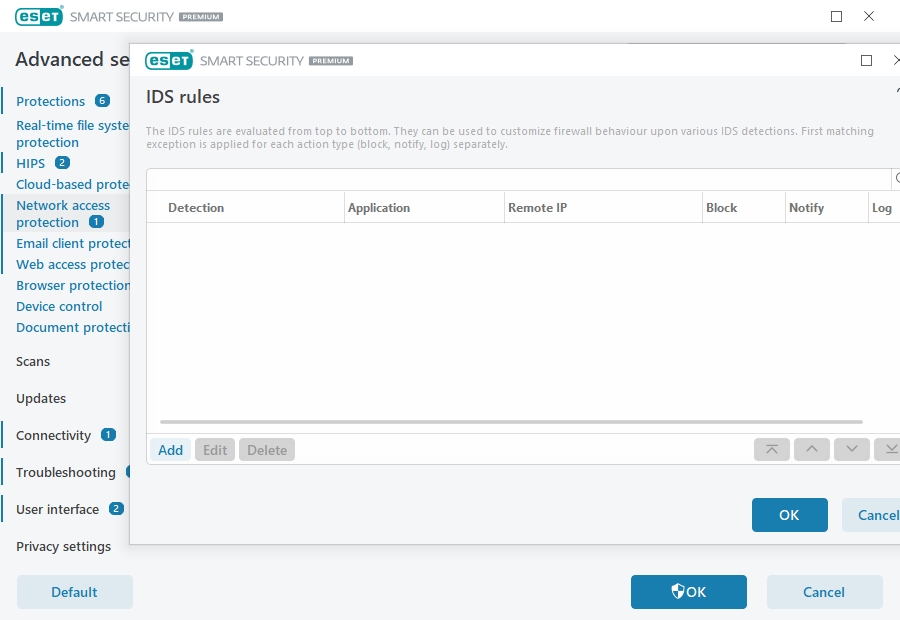
Task: Maximize the IDS rules dialog
Action: pyautogui.click(x=867, y=60)
